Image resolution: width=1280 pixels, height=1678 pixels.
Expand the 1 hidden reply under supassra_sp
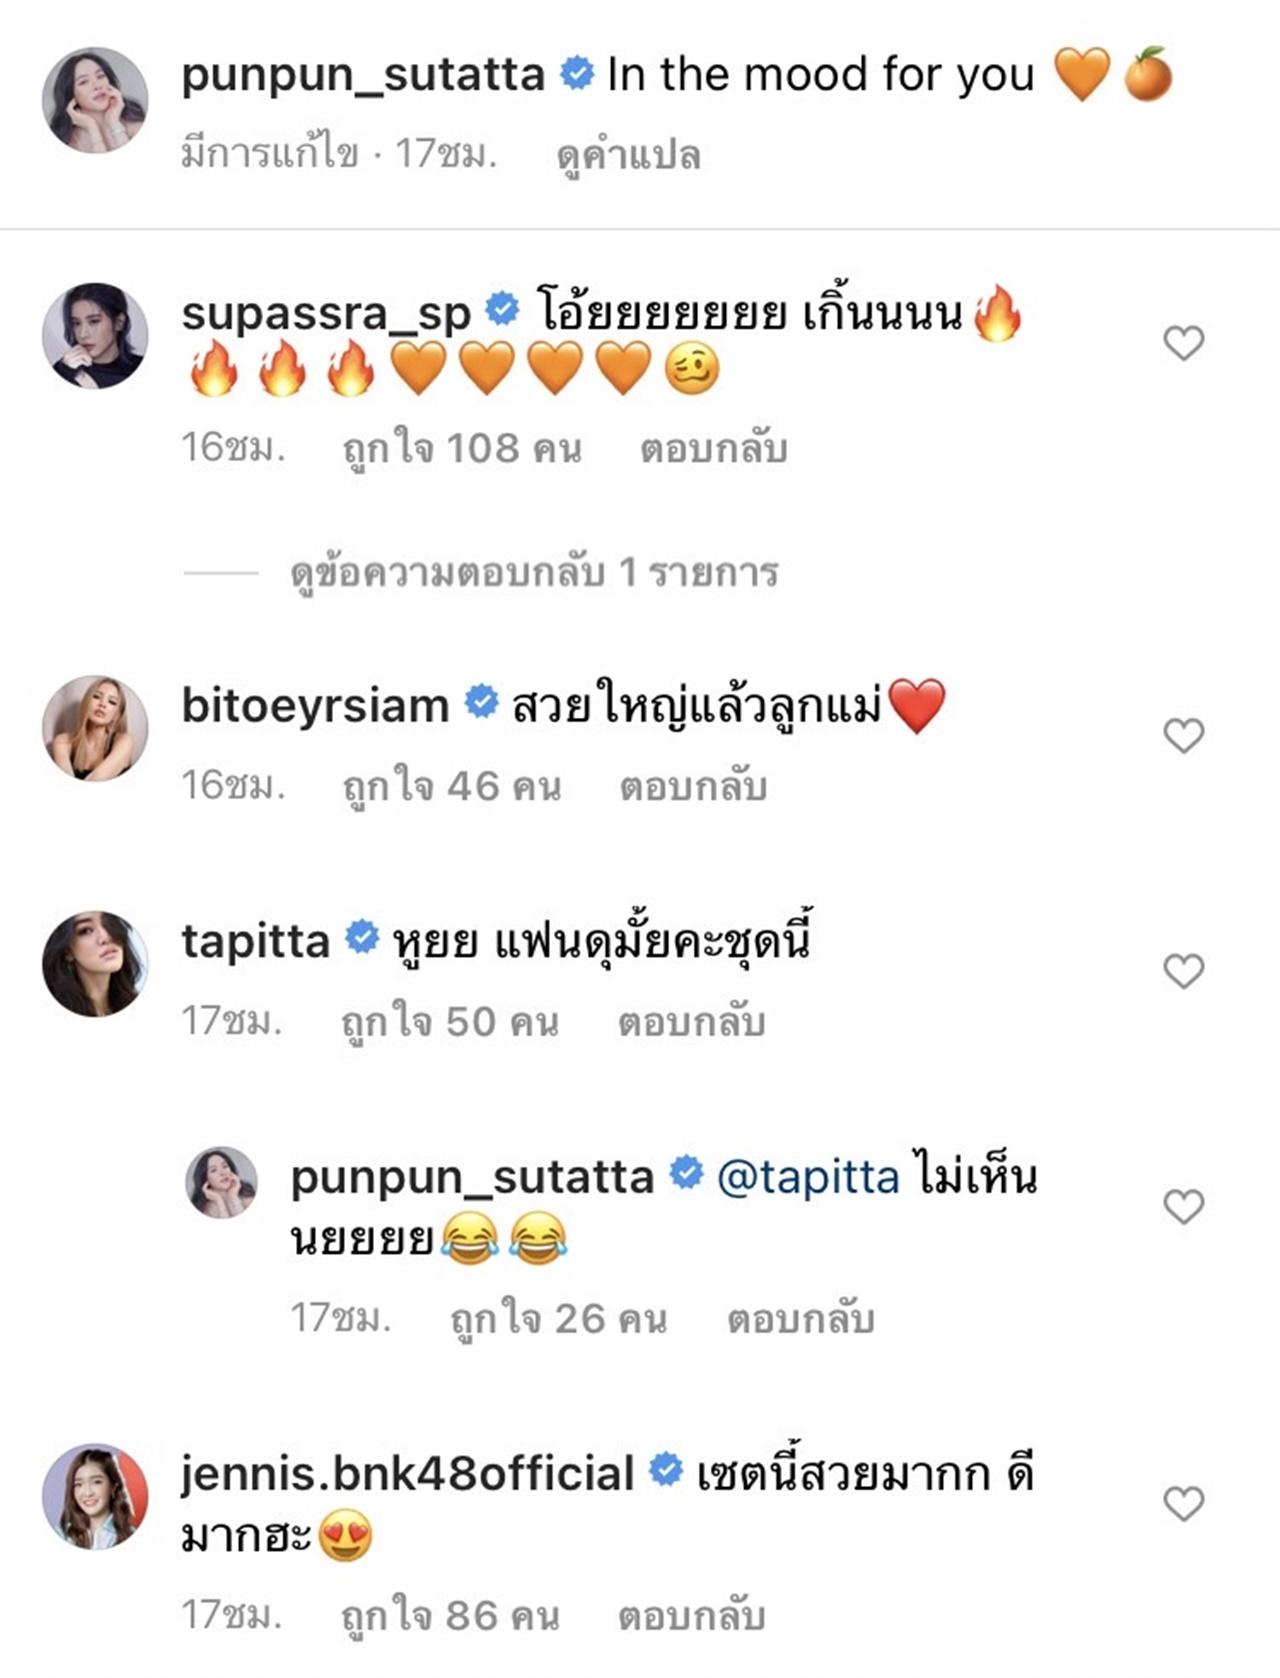point(533,572)
